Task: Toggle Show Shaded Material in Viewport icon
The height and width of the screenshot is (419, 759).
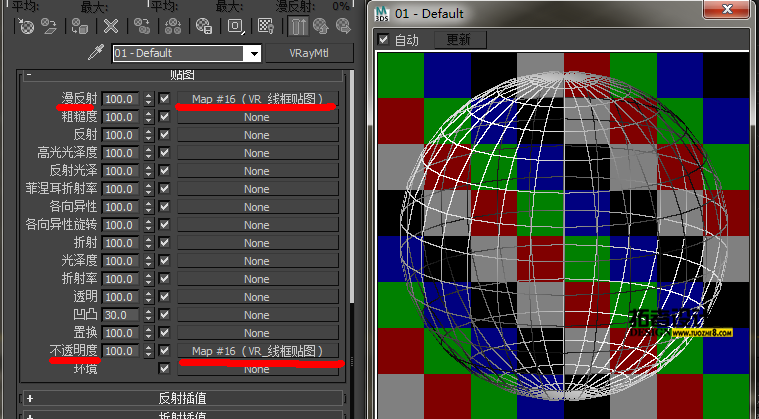Action: coord(266,26)
